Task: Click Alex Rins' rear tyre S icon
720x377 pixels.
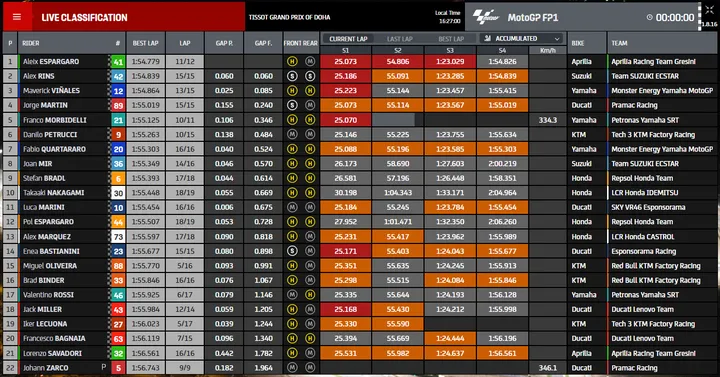Action: tap(310, 76)
